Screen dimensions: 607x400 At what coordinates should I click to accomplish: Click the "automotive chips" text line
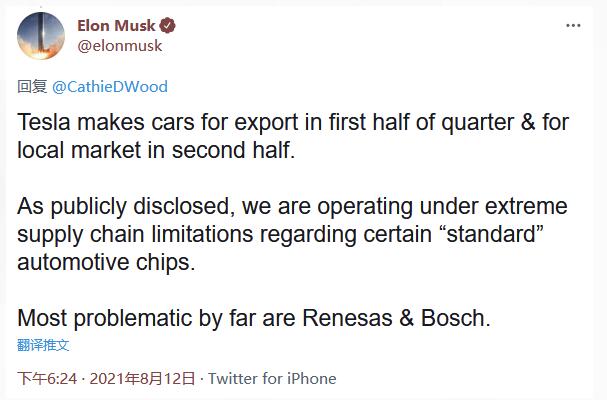[106, 262]
